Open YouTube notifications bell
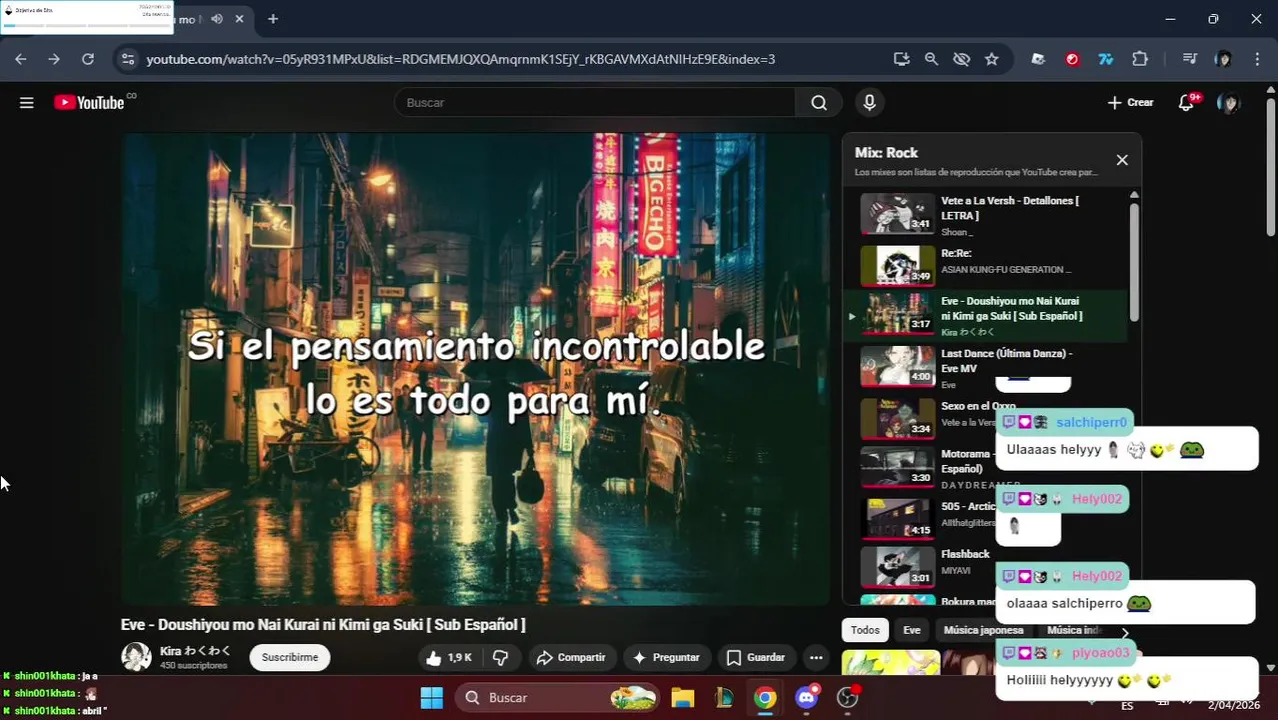This screenshot has width=1278, height=720. tap(1187, 102)
